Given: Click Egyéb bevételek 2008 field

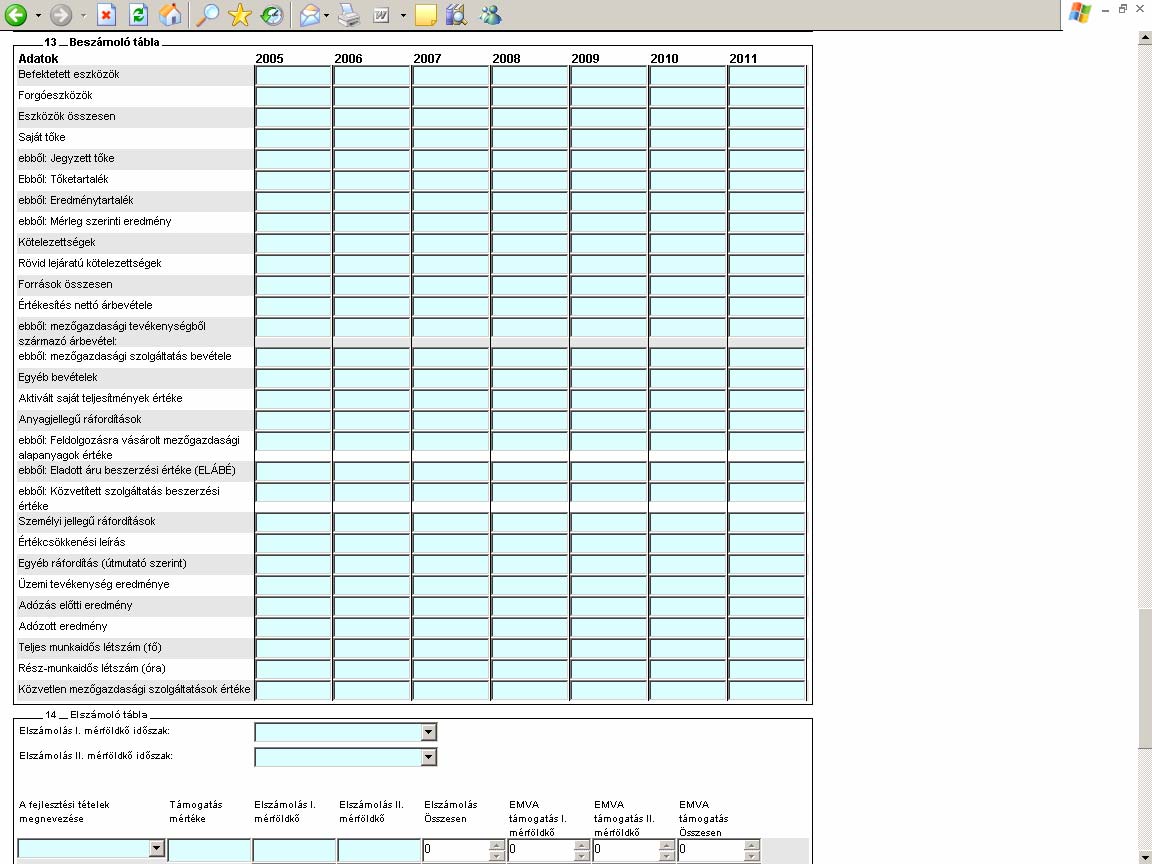Looking at the screenshot, I should pyautogui.click(x=530, y=378).
